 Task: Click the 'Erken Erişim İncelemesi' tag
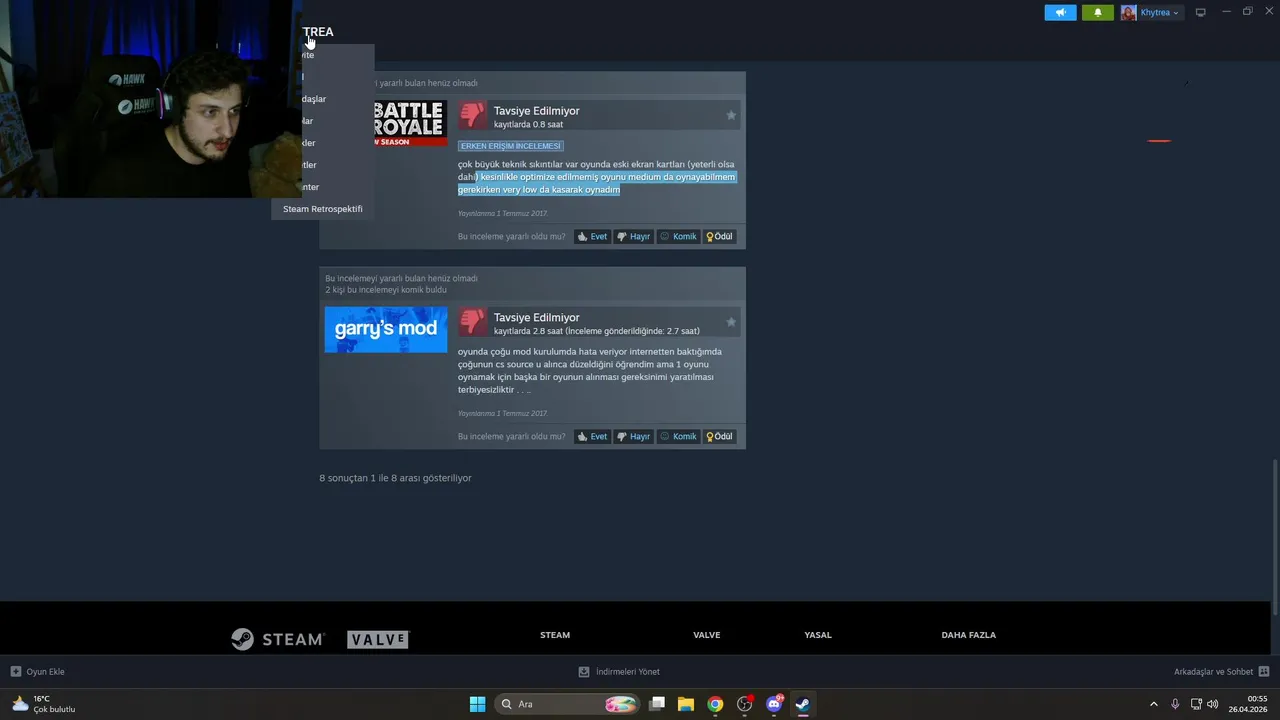[x=510, y=146]
